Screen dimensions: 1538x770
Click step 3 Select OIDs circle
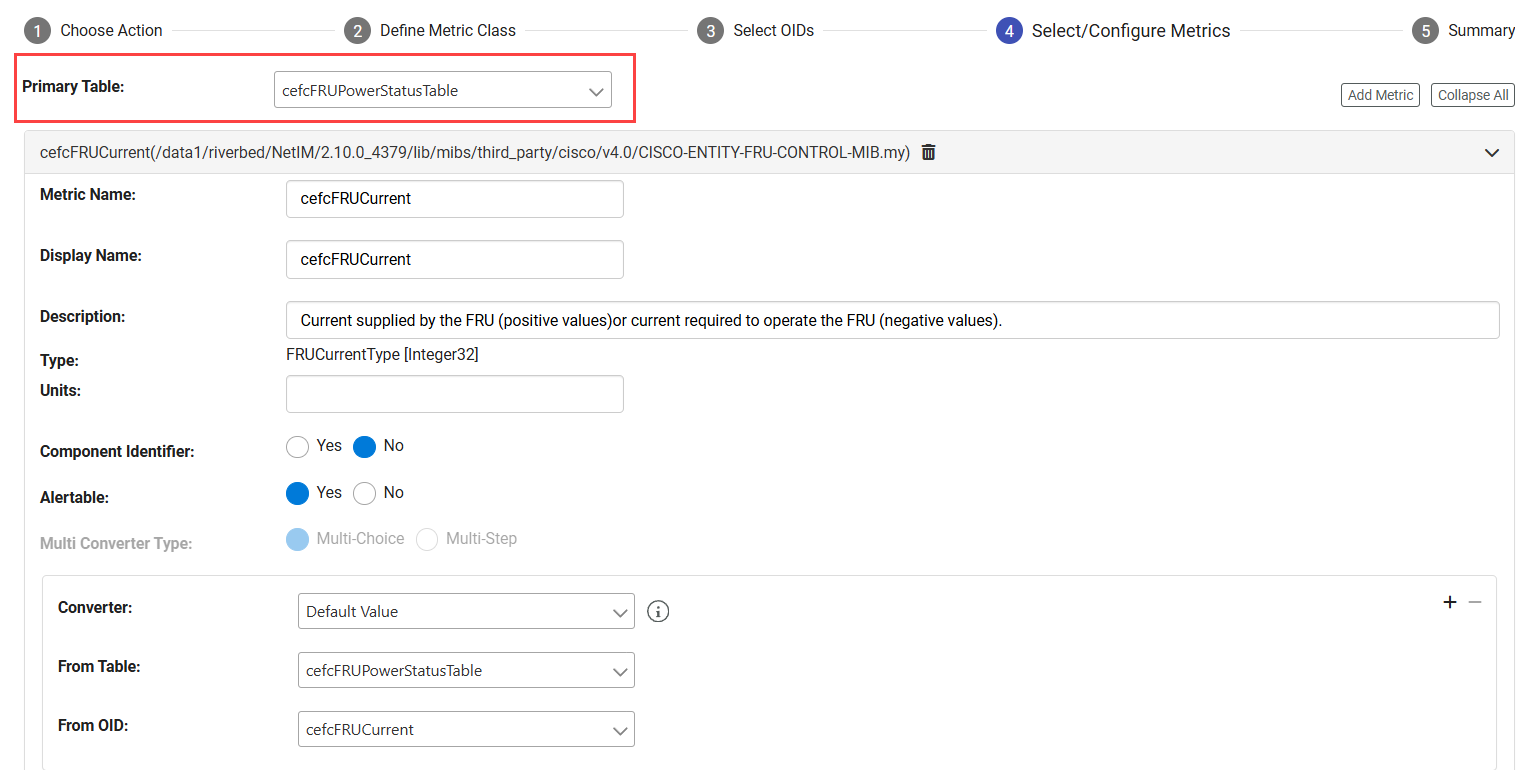(710, 31)
